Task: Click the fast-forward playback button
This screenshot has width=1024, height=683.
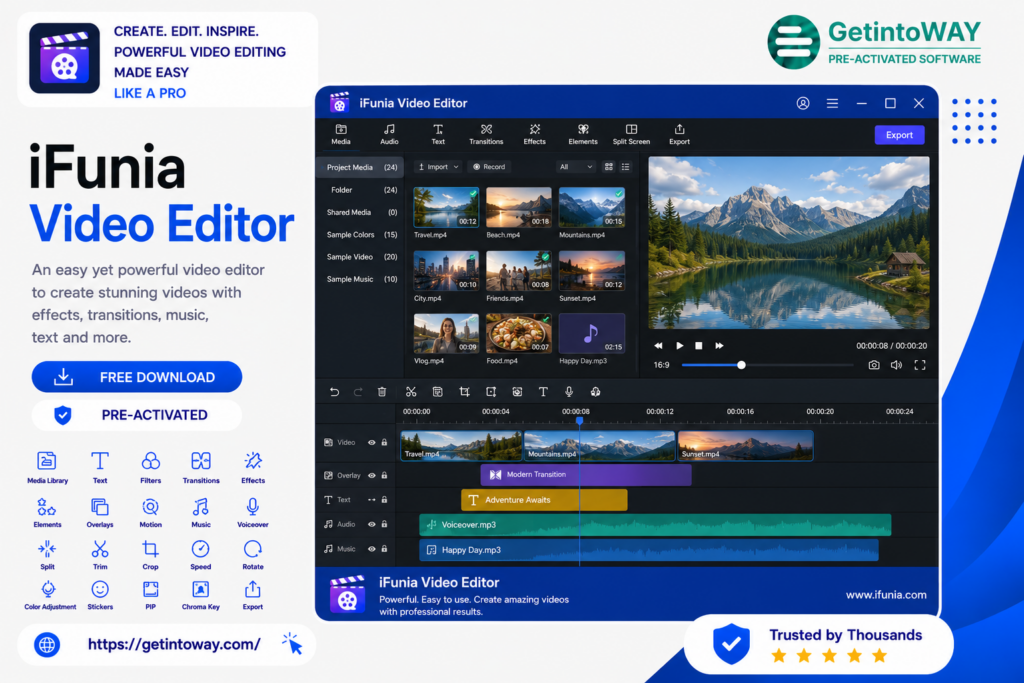Action: [719, 345]
